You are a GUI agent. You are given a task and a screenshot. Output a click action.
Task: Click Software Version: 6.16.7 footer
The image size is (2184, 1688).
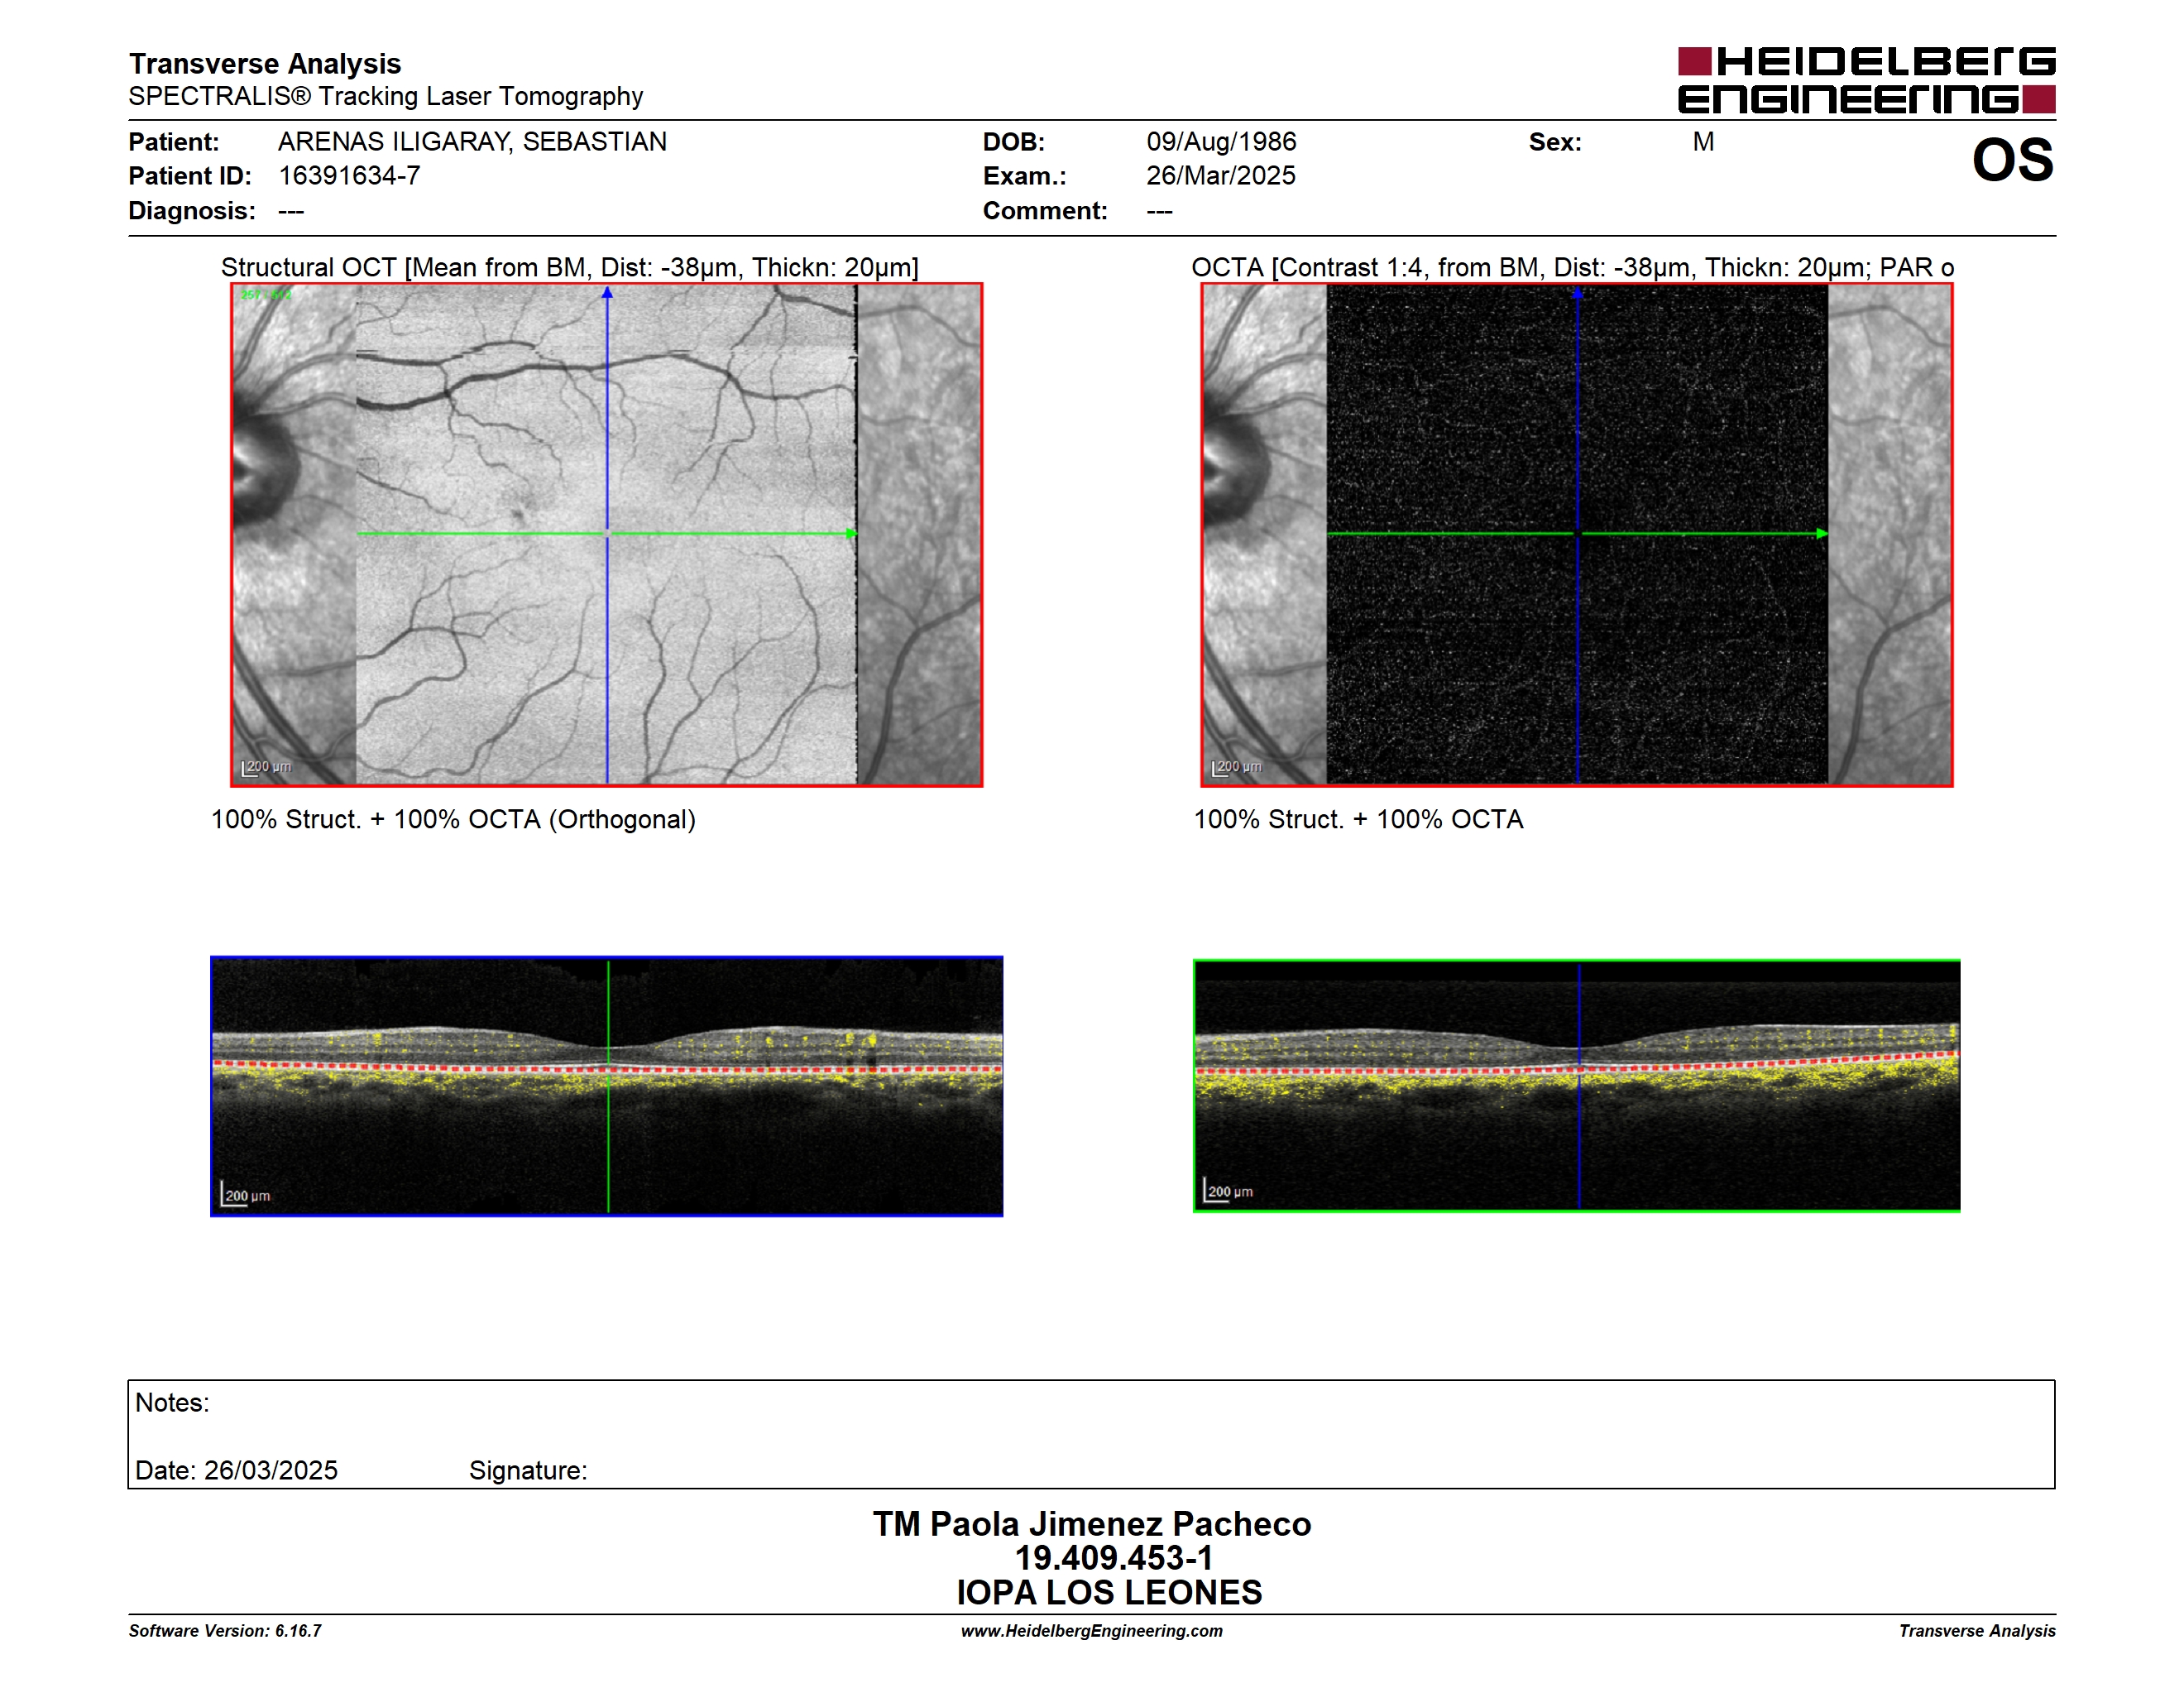point(225,1630)
